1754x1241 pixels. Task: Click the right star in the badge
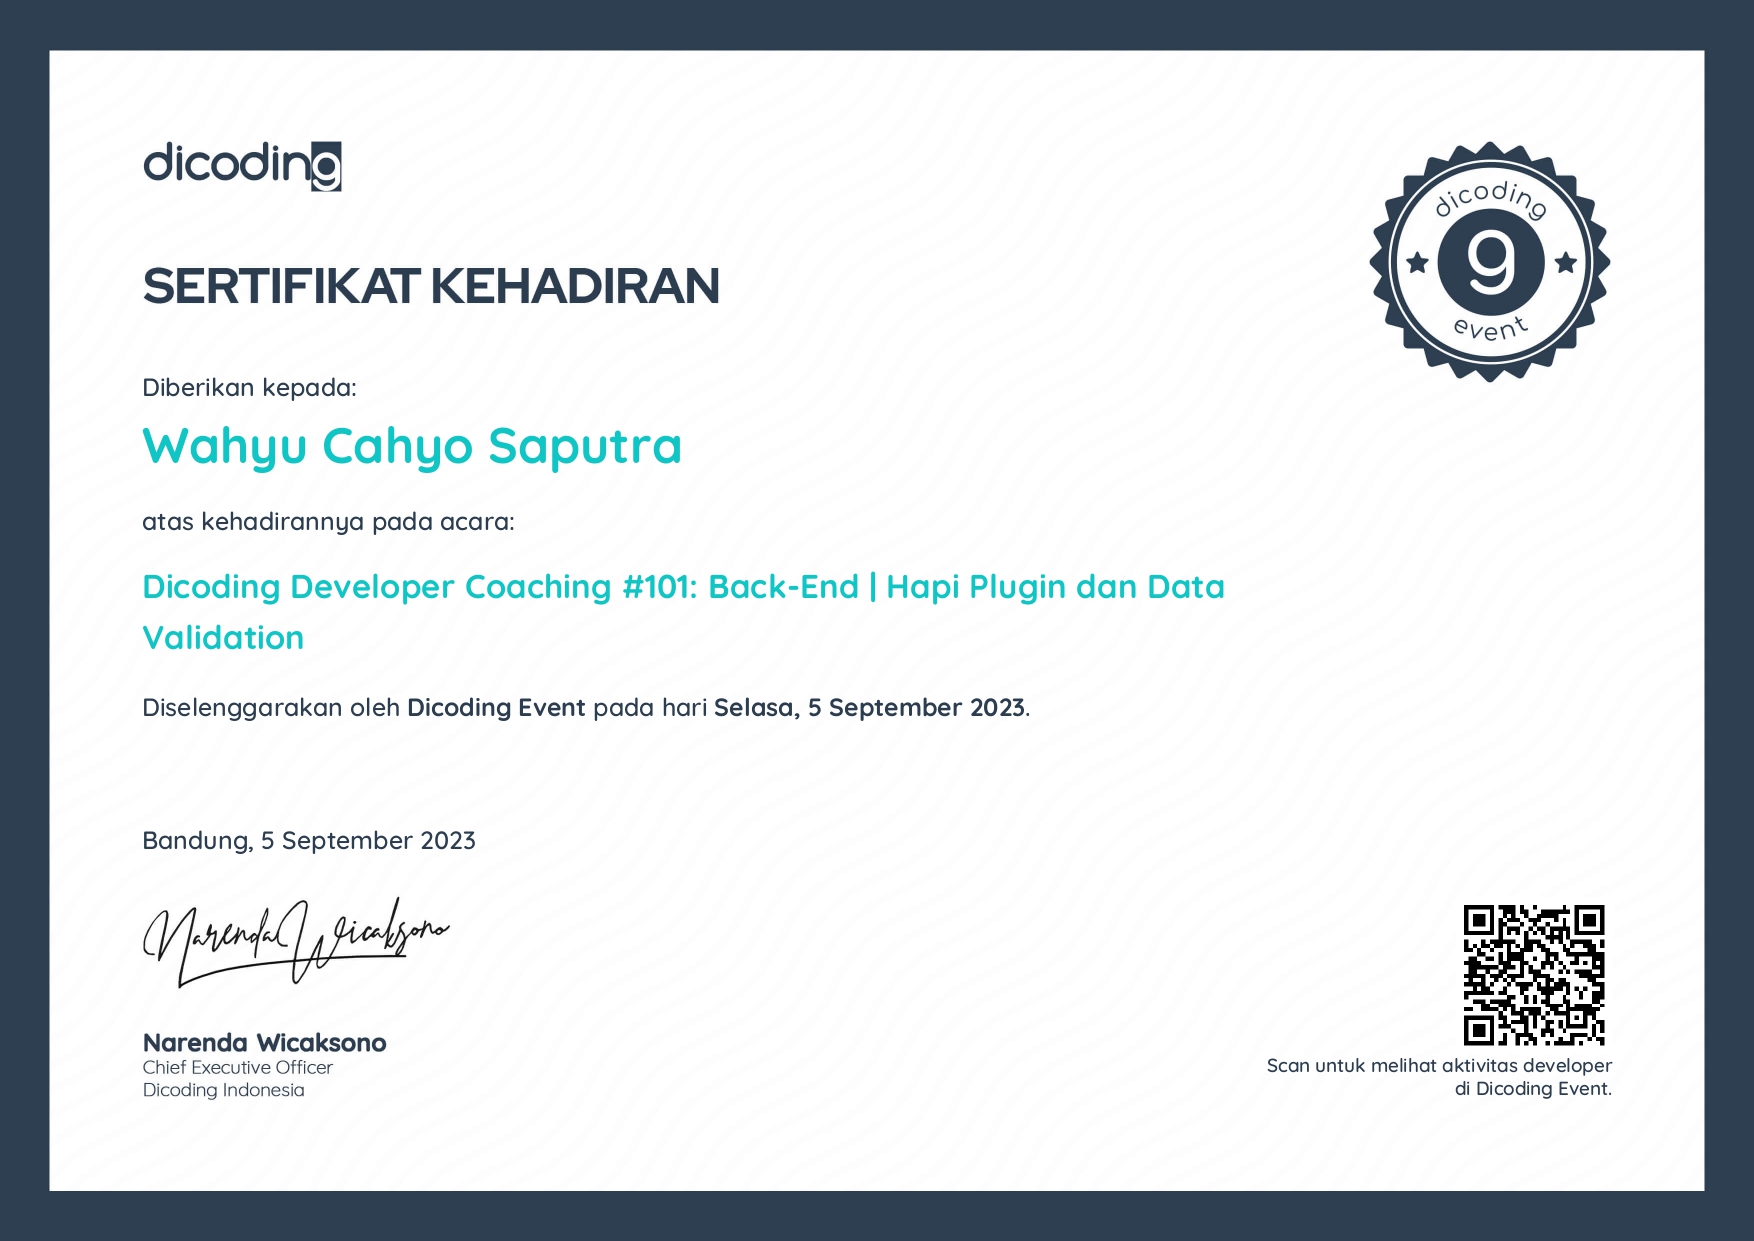click(x=1565, y=263)
